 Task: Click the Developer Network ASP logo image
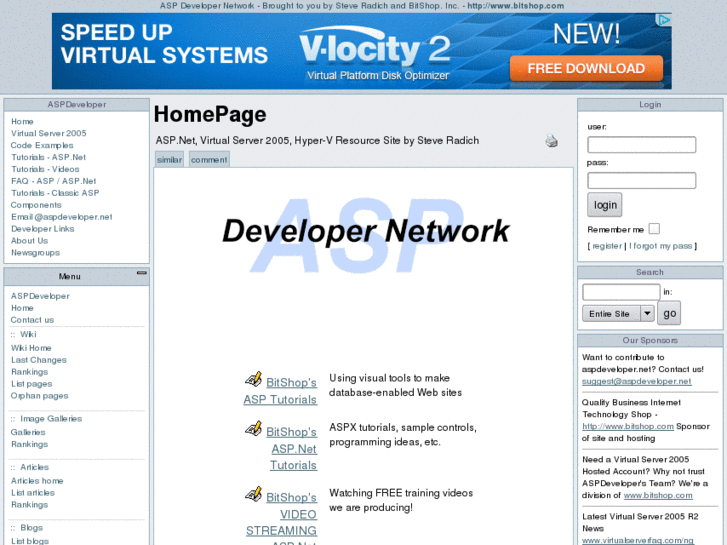(x=365, y=235)
